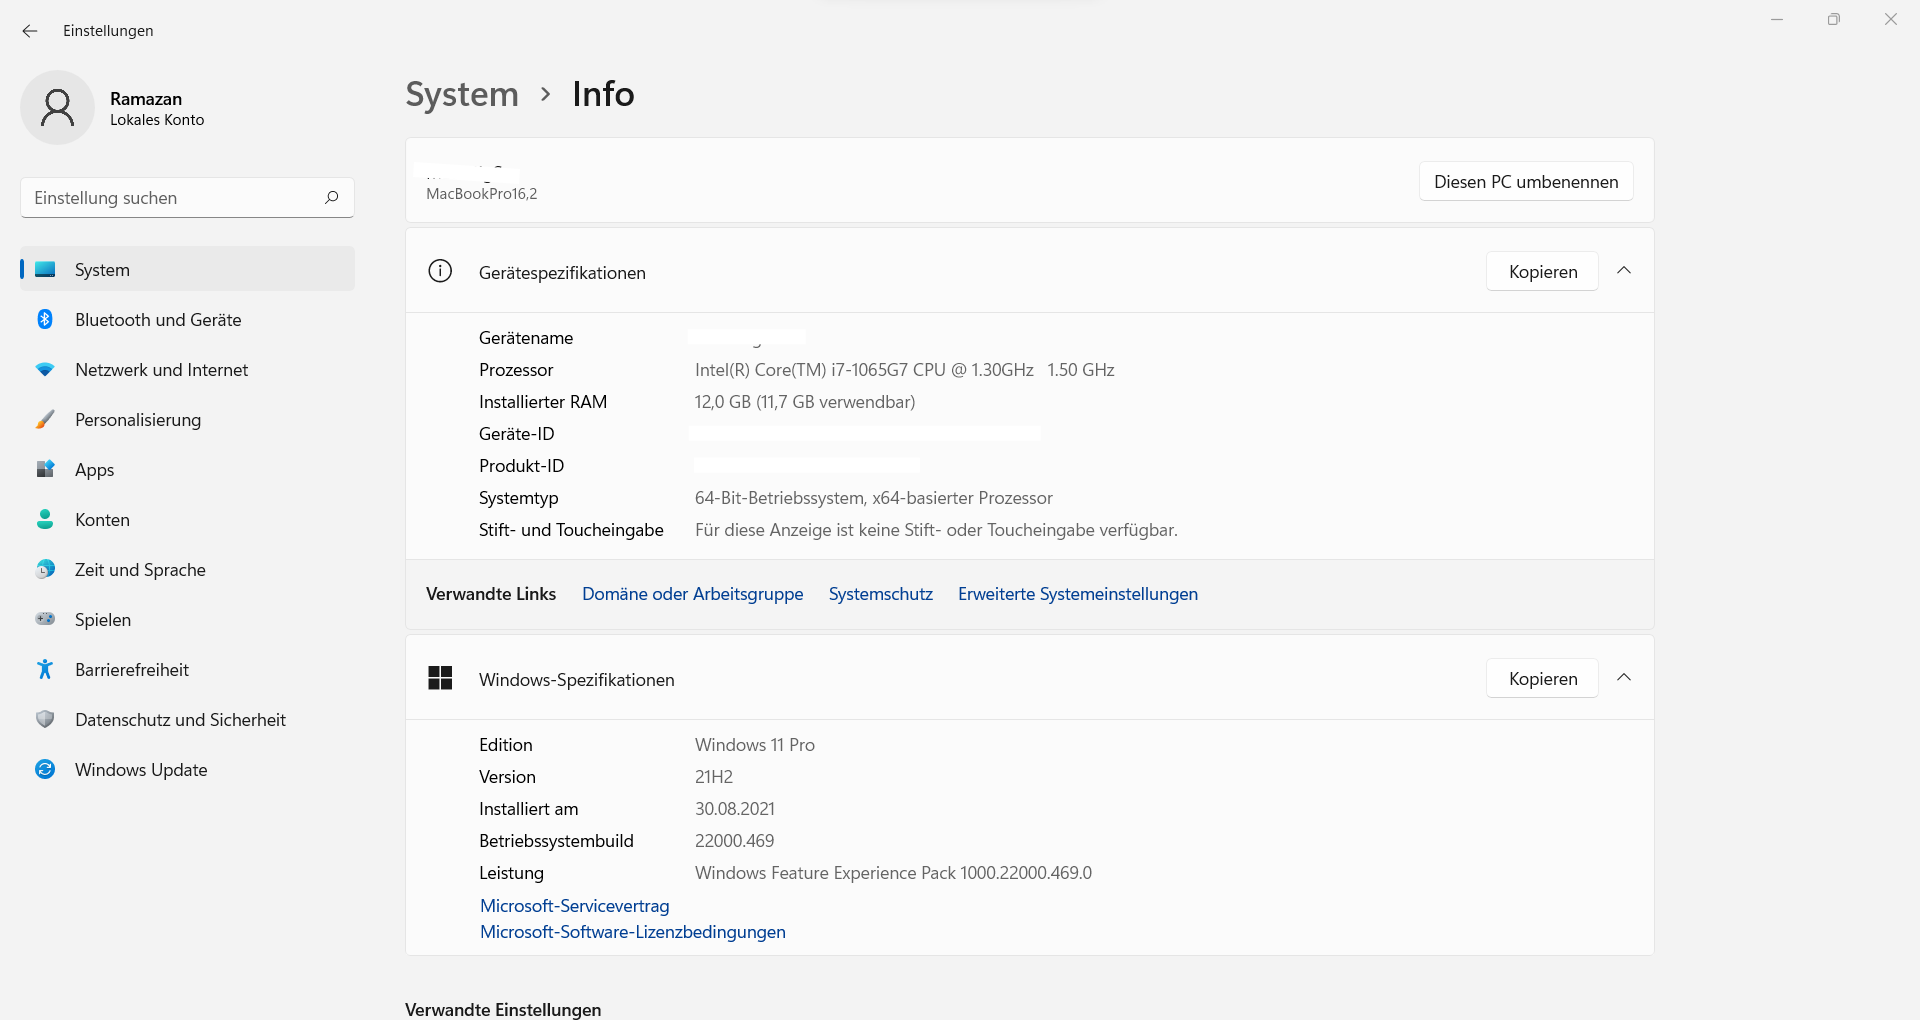Close the Einstellungen window
This screenshot has width=1920, height=1020.
point(1891,19)
